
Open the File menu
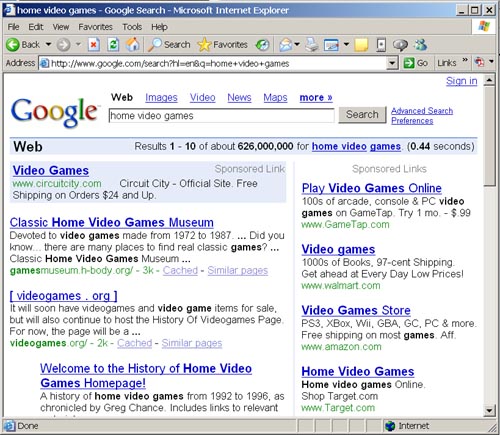click(13, 27)
